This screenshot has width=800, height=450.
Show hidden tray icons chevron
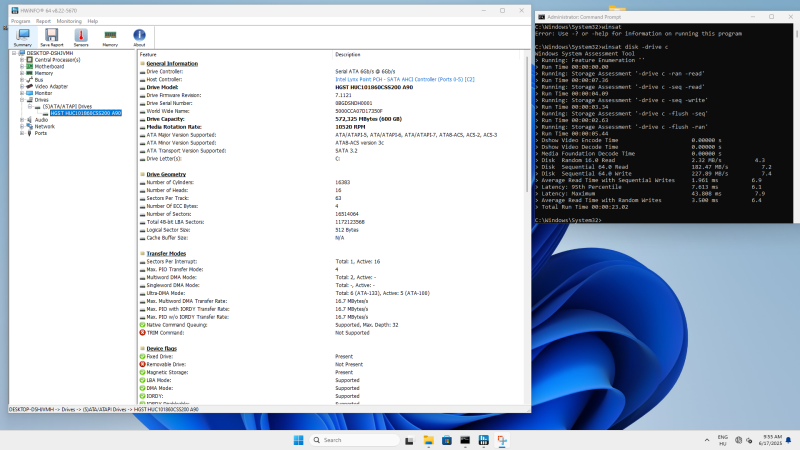point(707,440)
